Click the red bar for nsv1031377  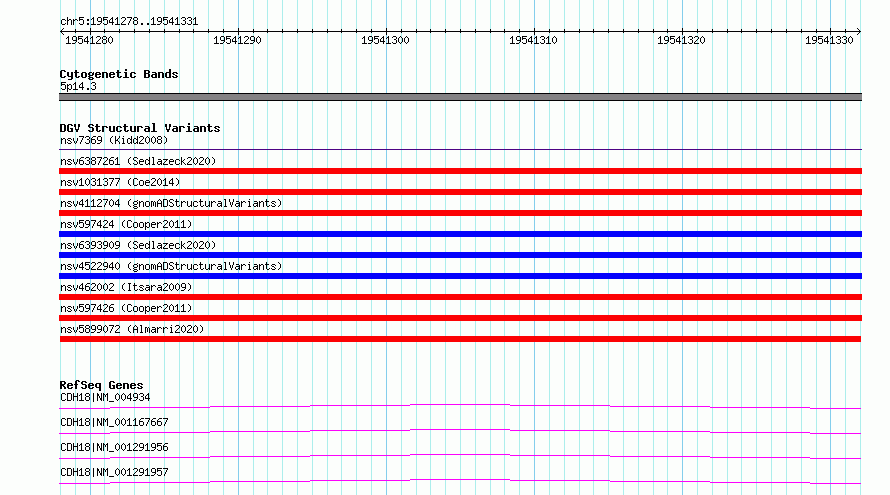(x=460, y=192)
